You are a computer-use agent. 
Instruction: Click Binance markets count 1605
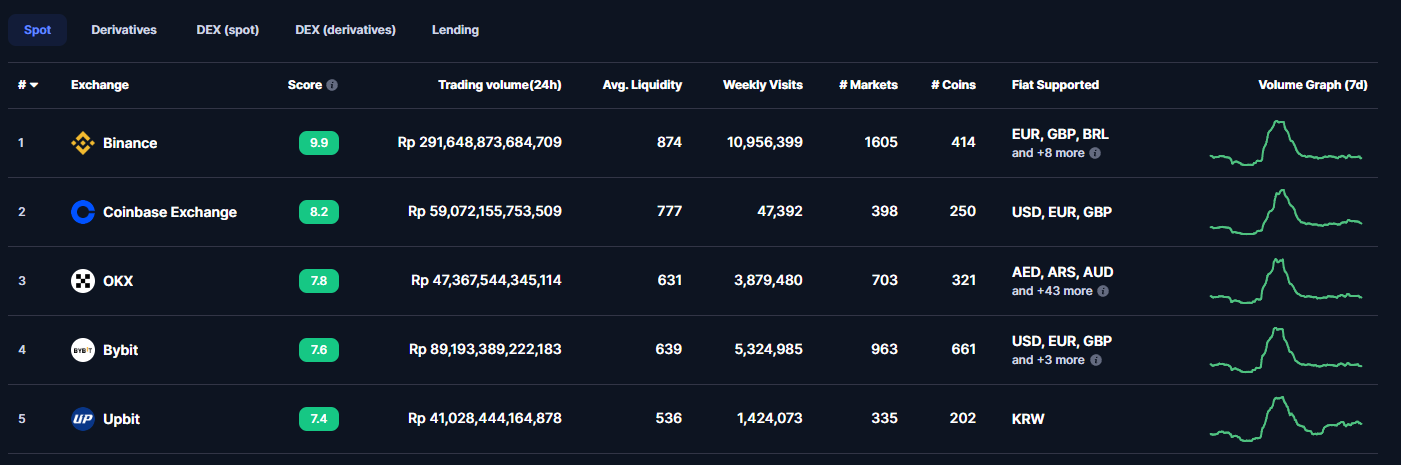point(881,143)
